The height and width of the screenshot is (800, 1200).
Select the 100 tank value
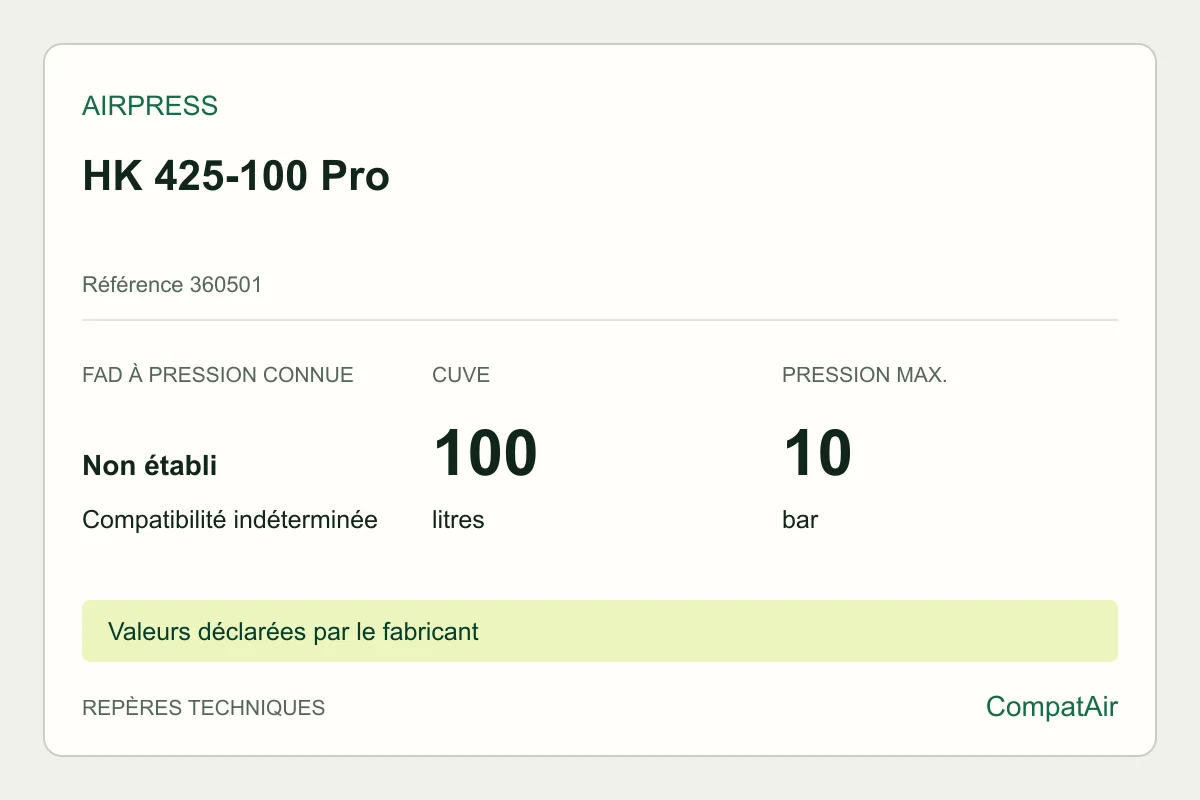click(x=485, y=453)
